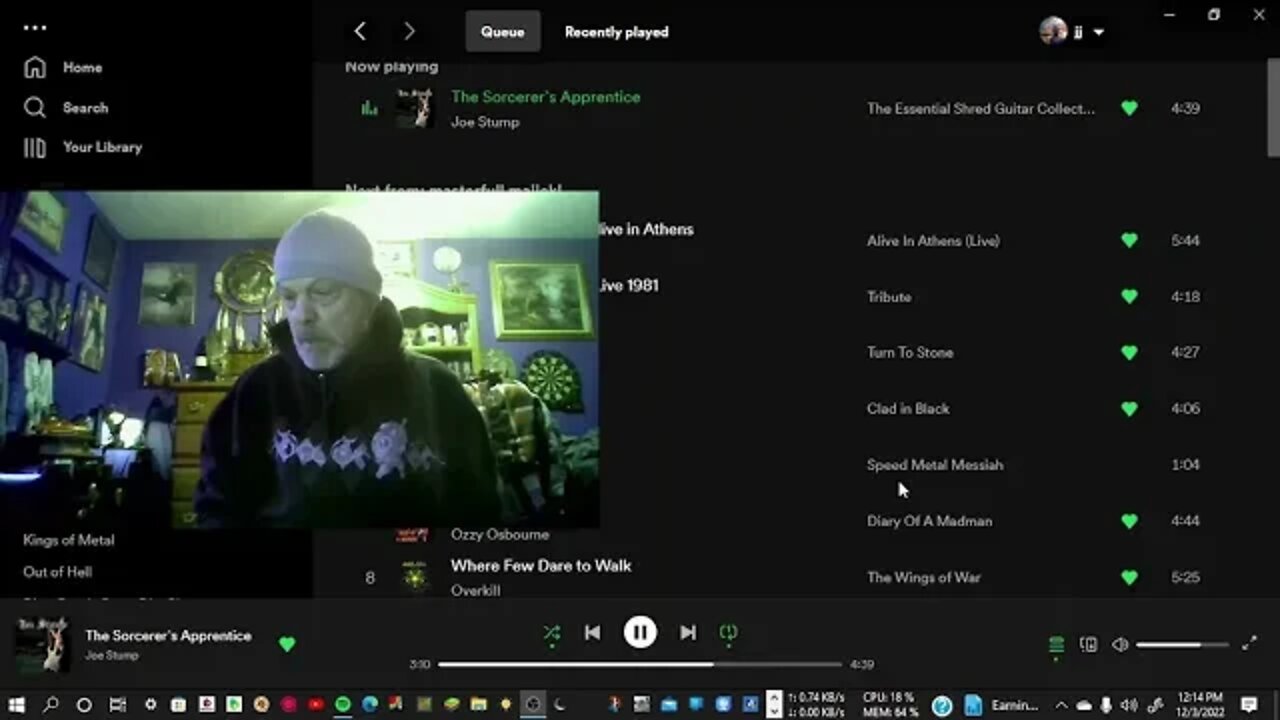Unlike the track from album Tribute

pos(1129,296)
